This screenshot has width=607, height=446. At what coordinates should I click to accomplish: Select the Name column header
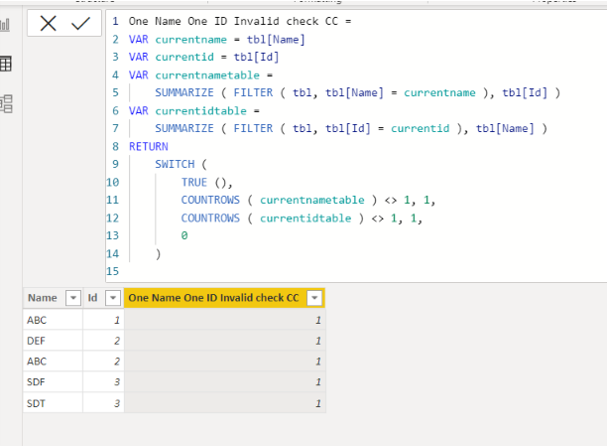tap(43, 298)
